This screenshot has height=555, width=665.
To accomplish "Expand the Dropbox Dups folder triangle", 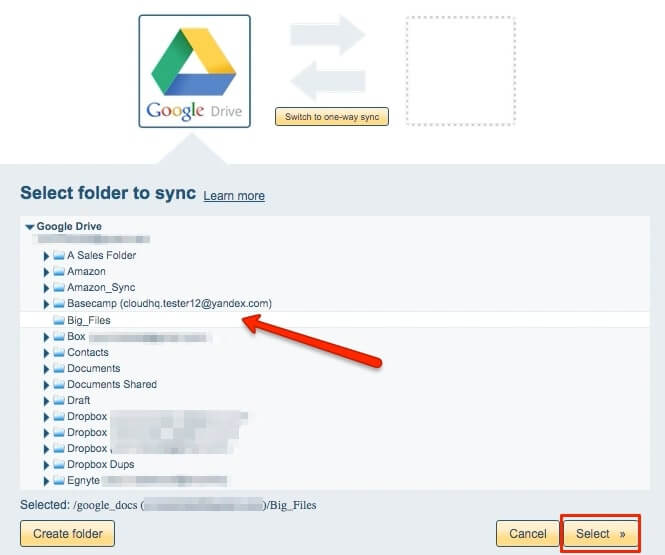I will coord(46,465).
